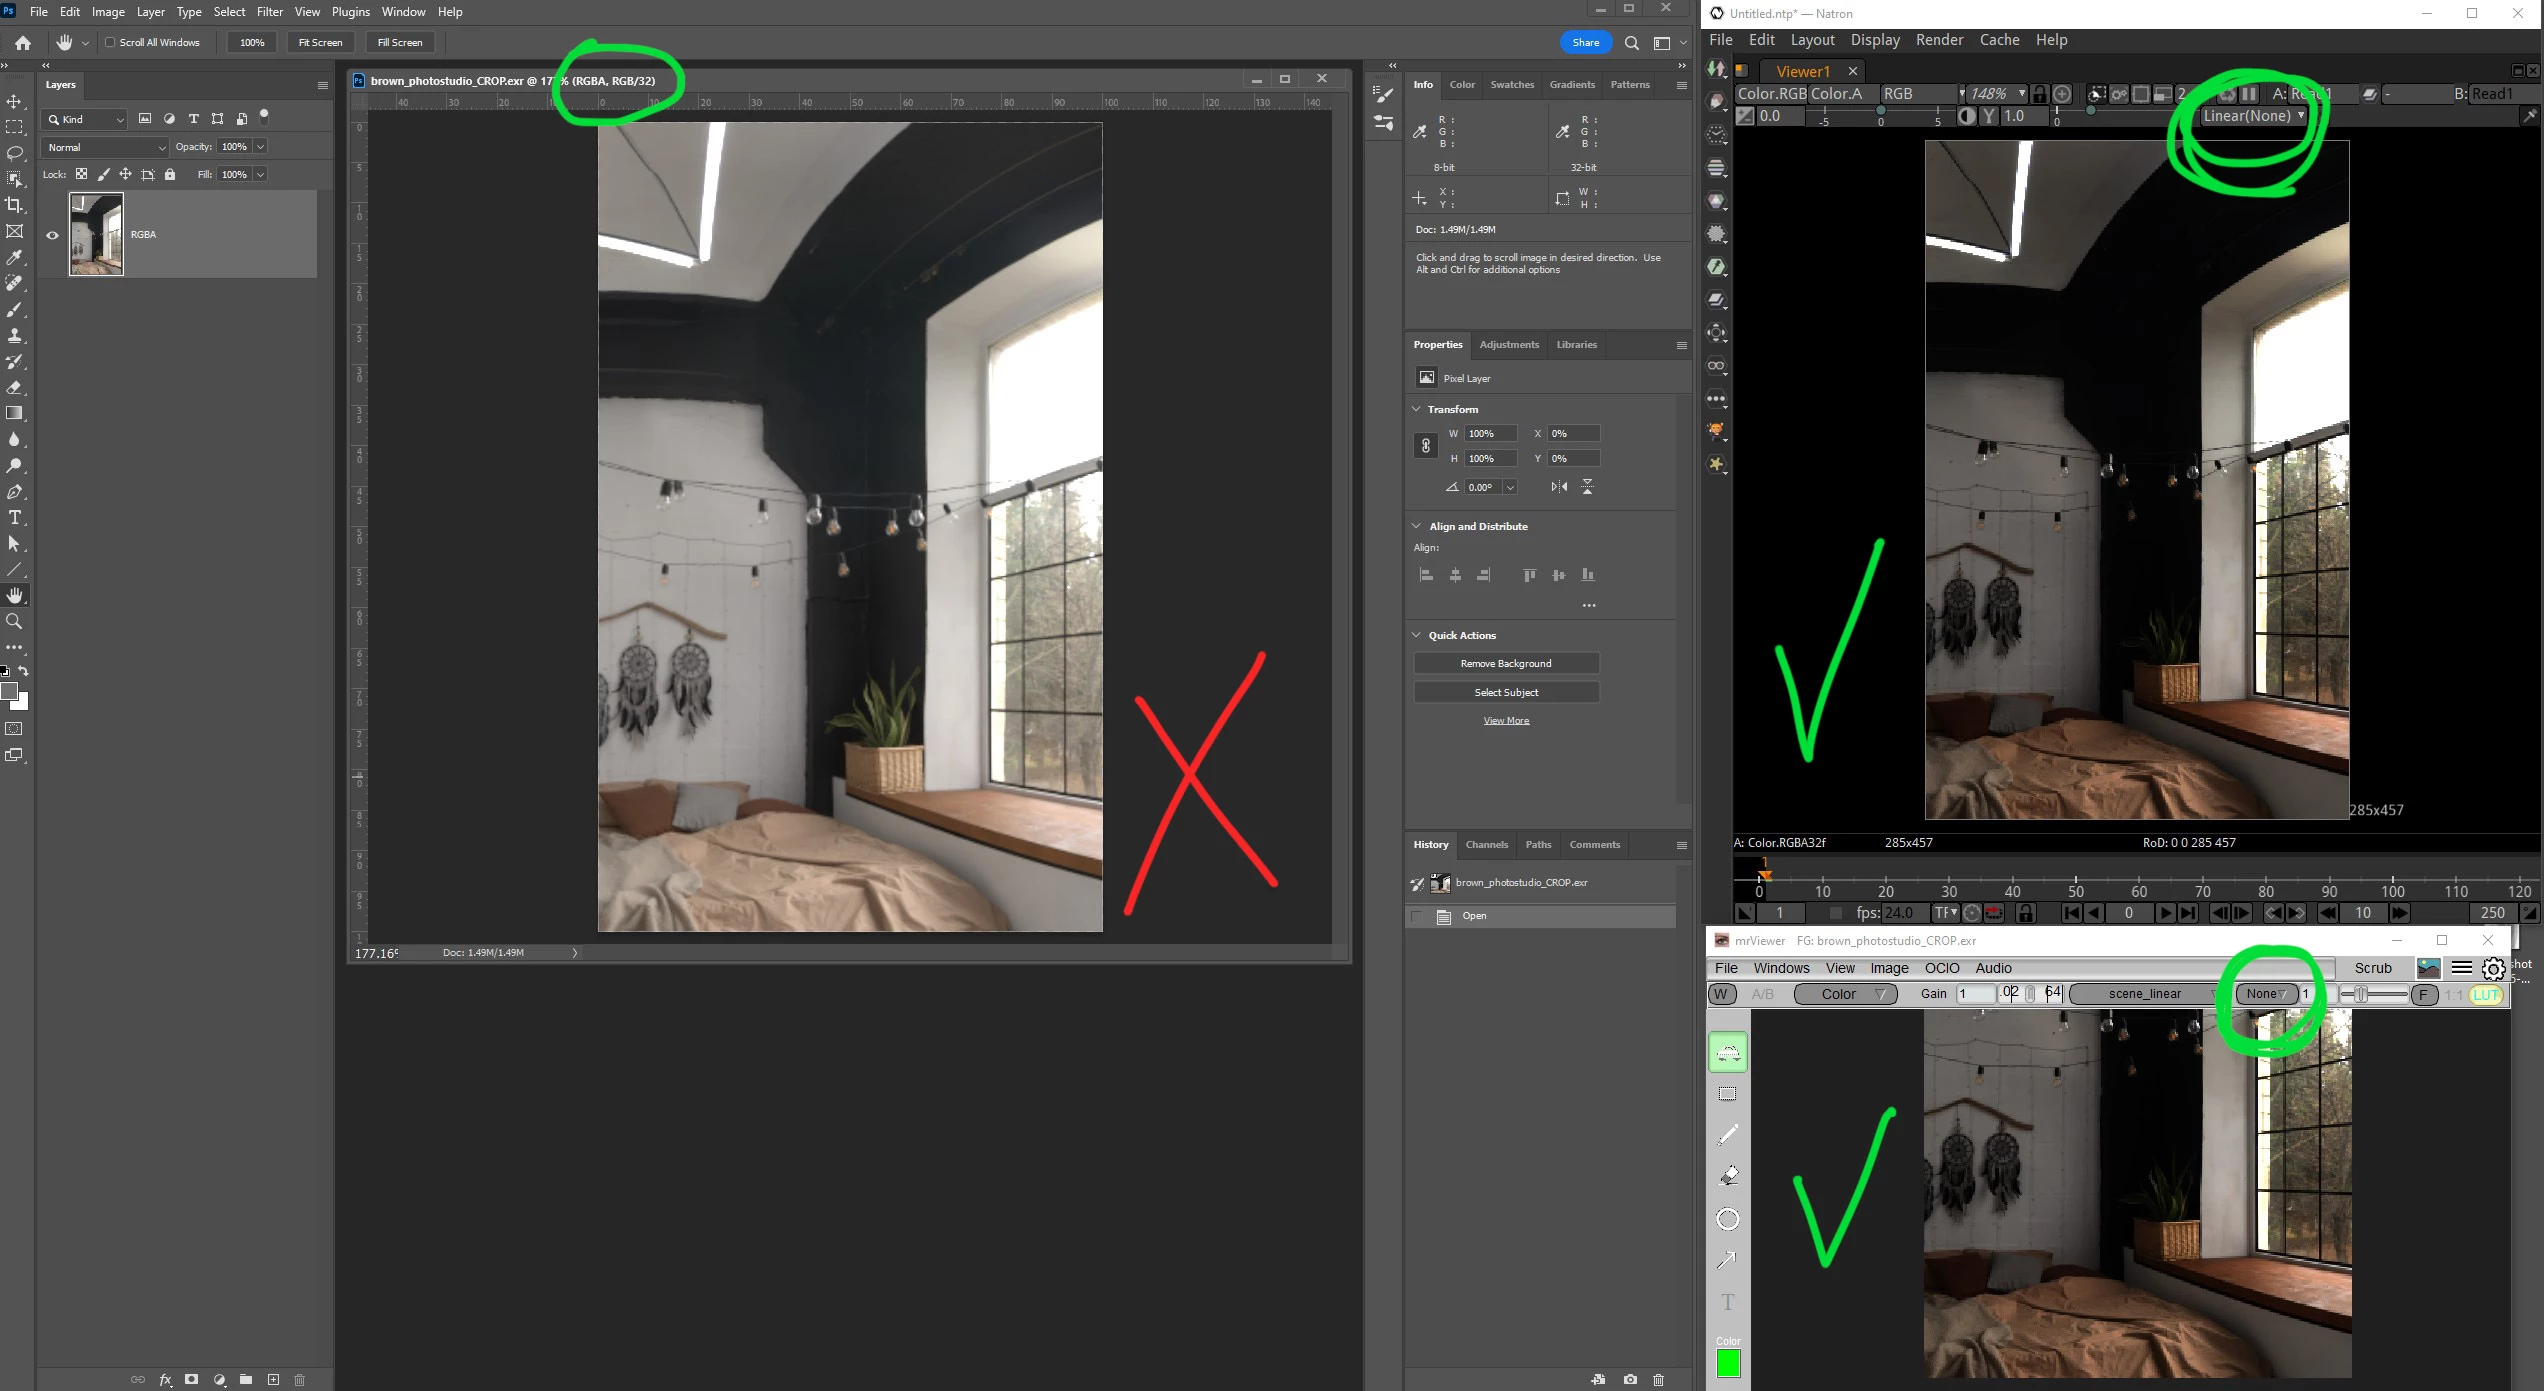The width and height of the screenshot is (2544, 1391).
Task: Click the View More link
Action: pos(1505,721)
